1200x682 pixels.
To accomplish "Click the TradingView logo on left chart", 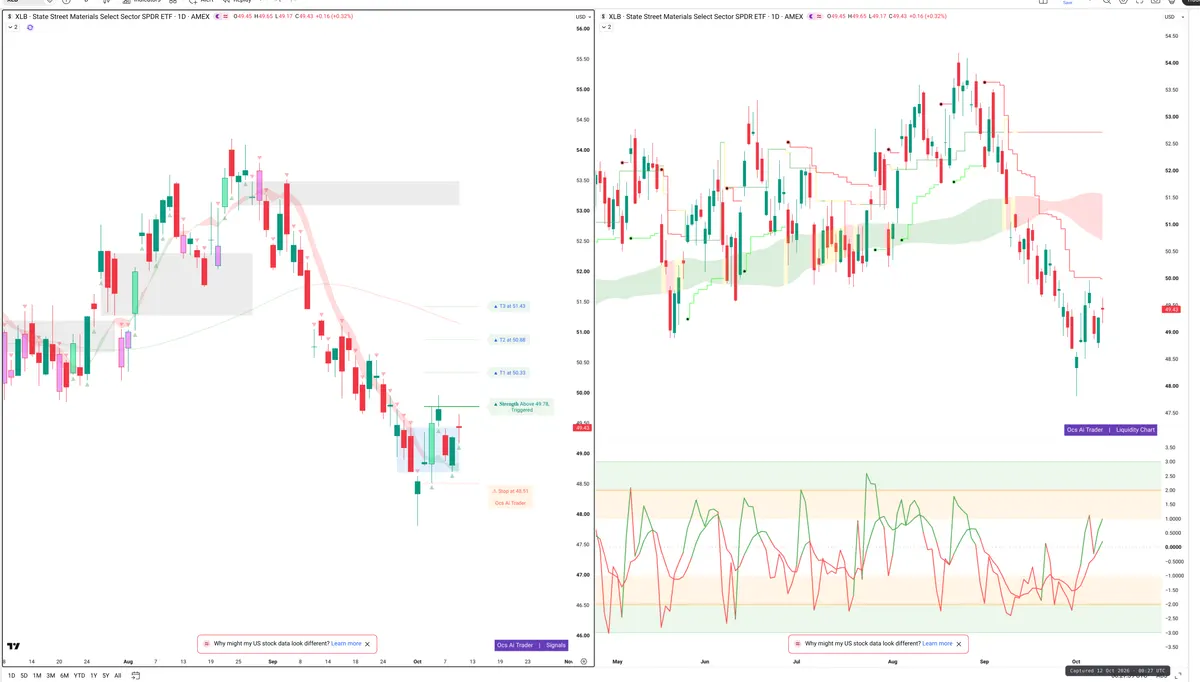I will point(14,646).
